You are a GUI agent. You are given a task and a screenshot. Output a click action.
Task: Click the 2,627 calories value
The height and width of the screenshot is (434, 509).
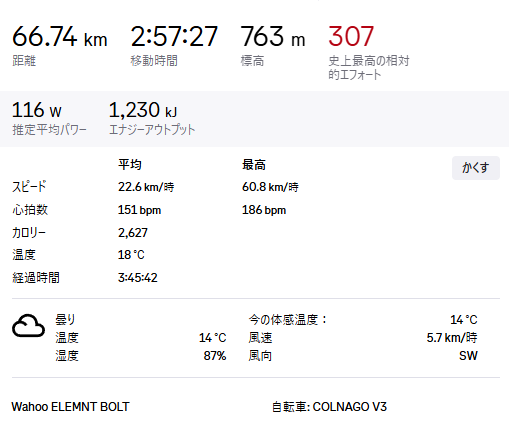coord(133,233)
